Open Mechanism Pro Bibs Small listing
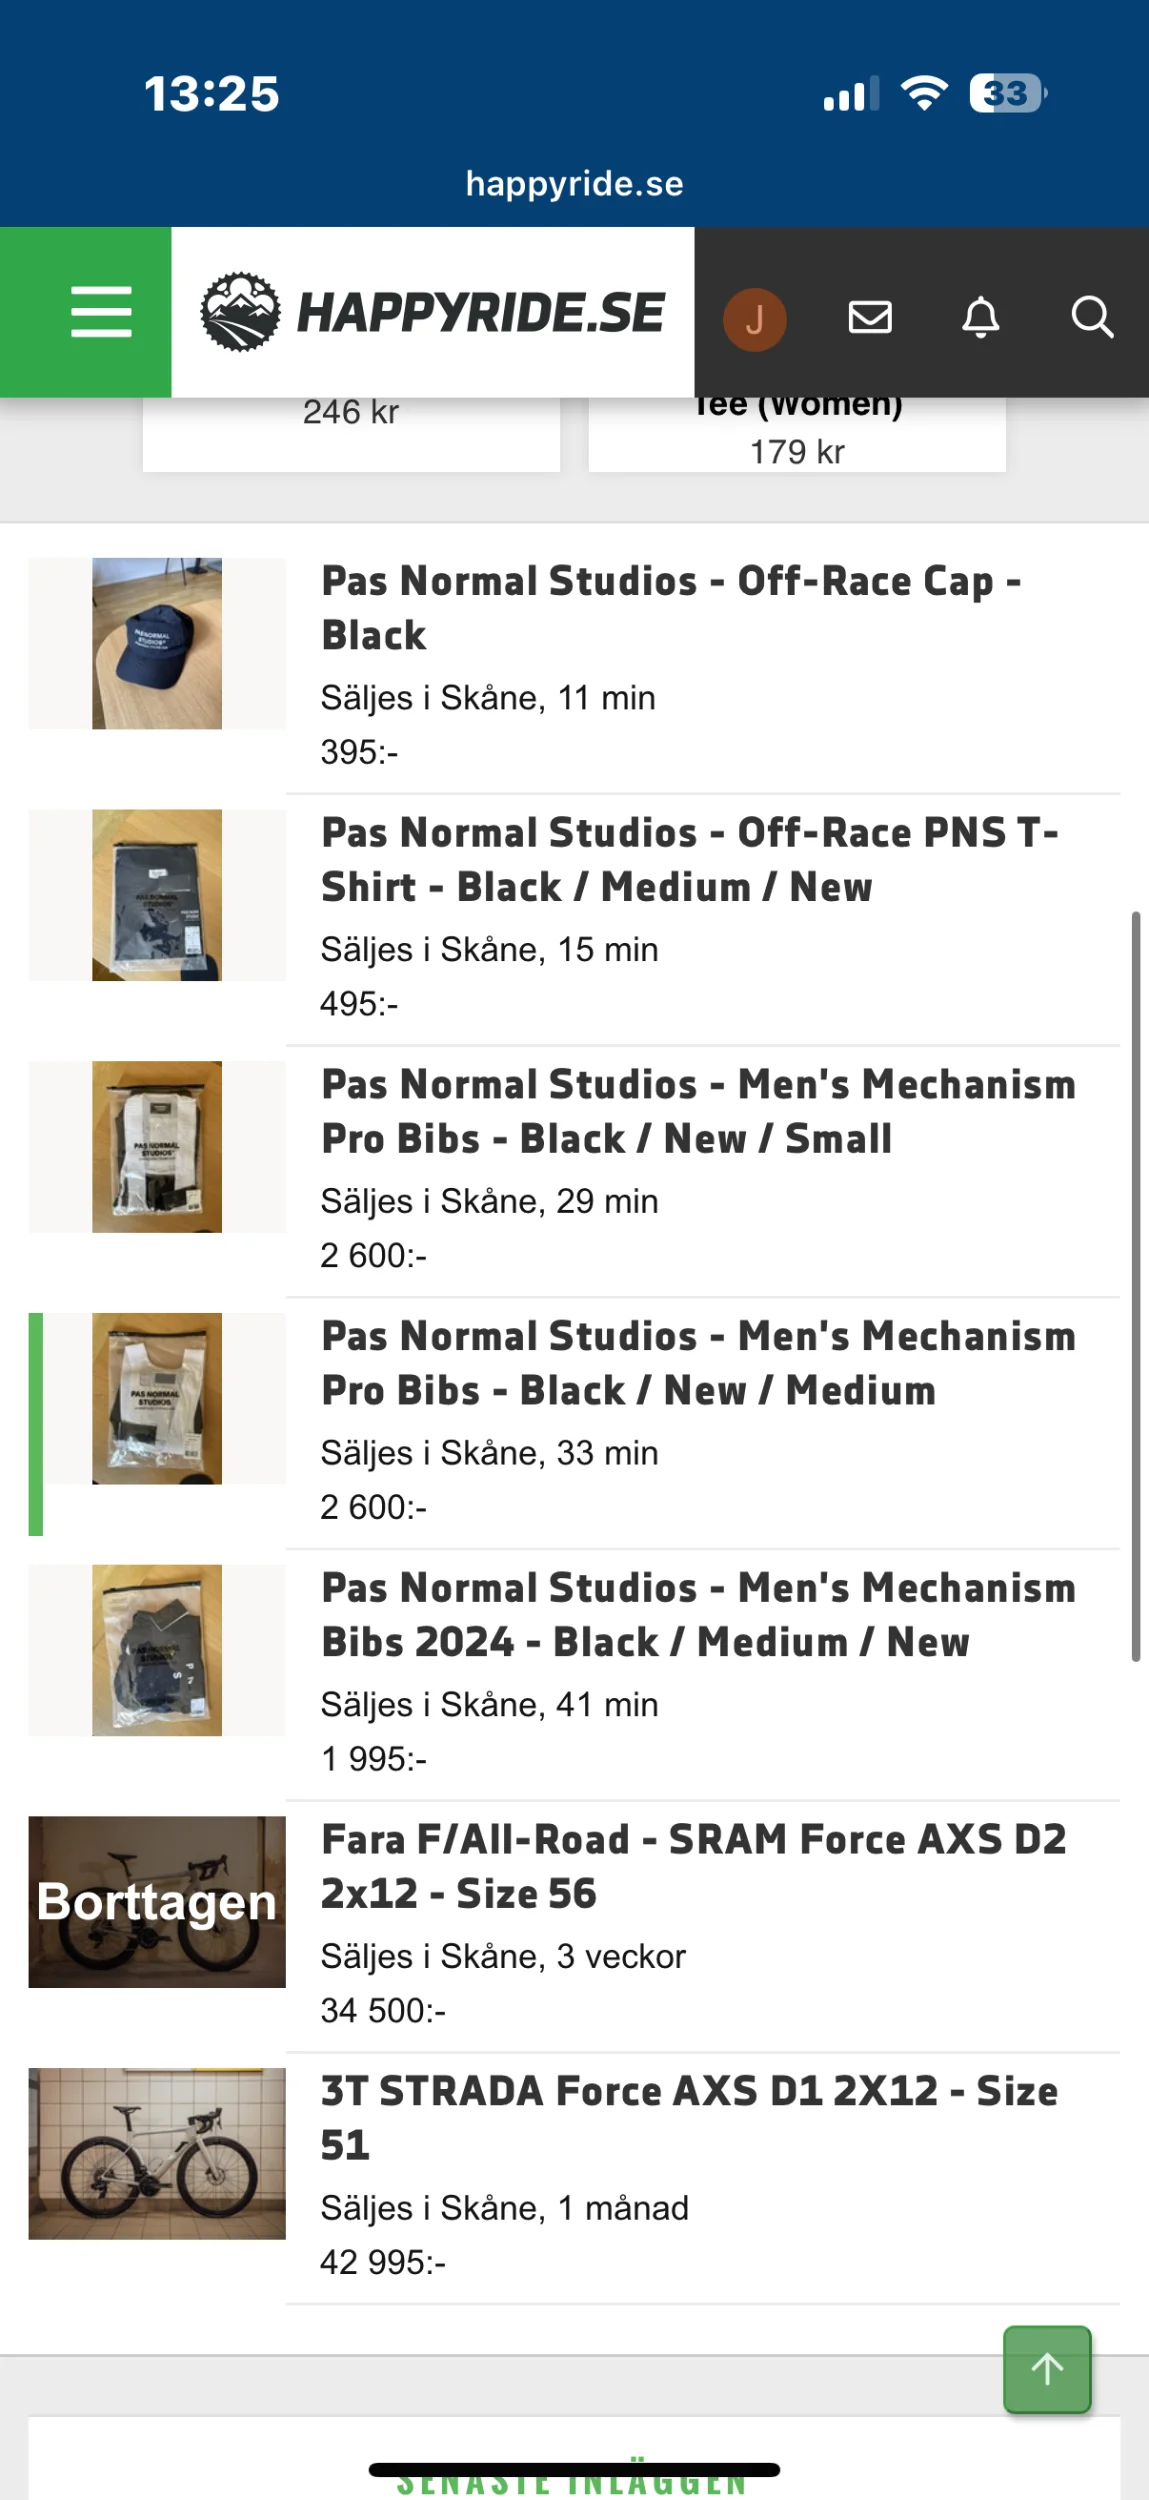The width and height of the screenshot is (1149, 2500). click(x=697, y=1111)
